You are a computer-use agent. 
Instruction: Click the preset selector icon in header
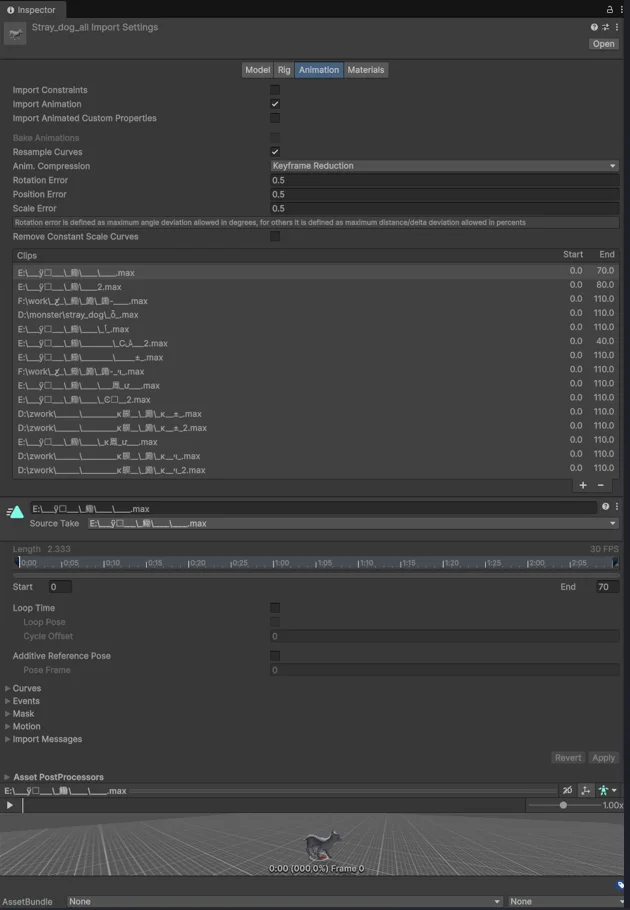click(605, 27)
